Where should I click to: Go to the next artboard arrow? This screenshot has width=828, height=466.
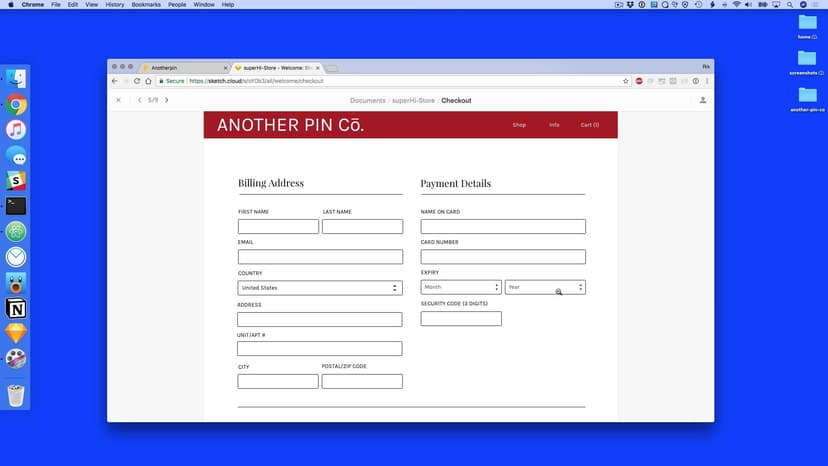point(167,100)
